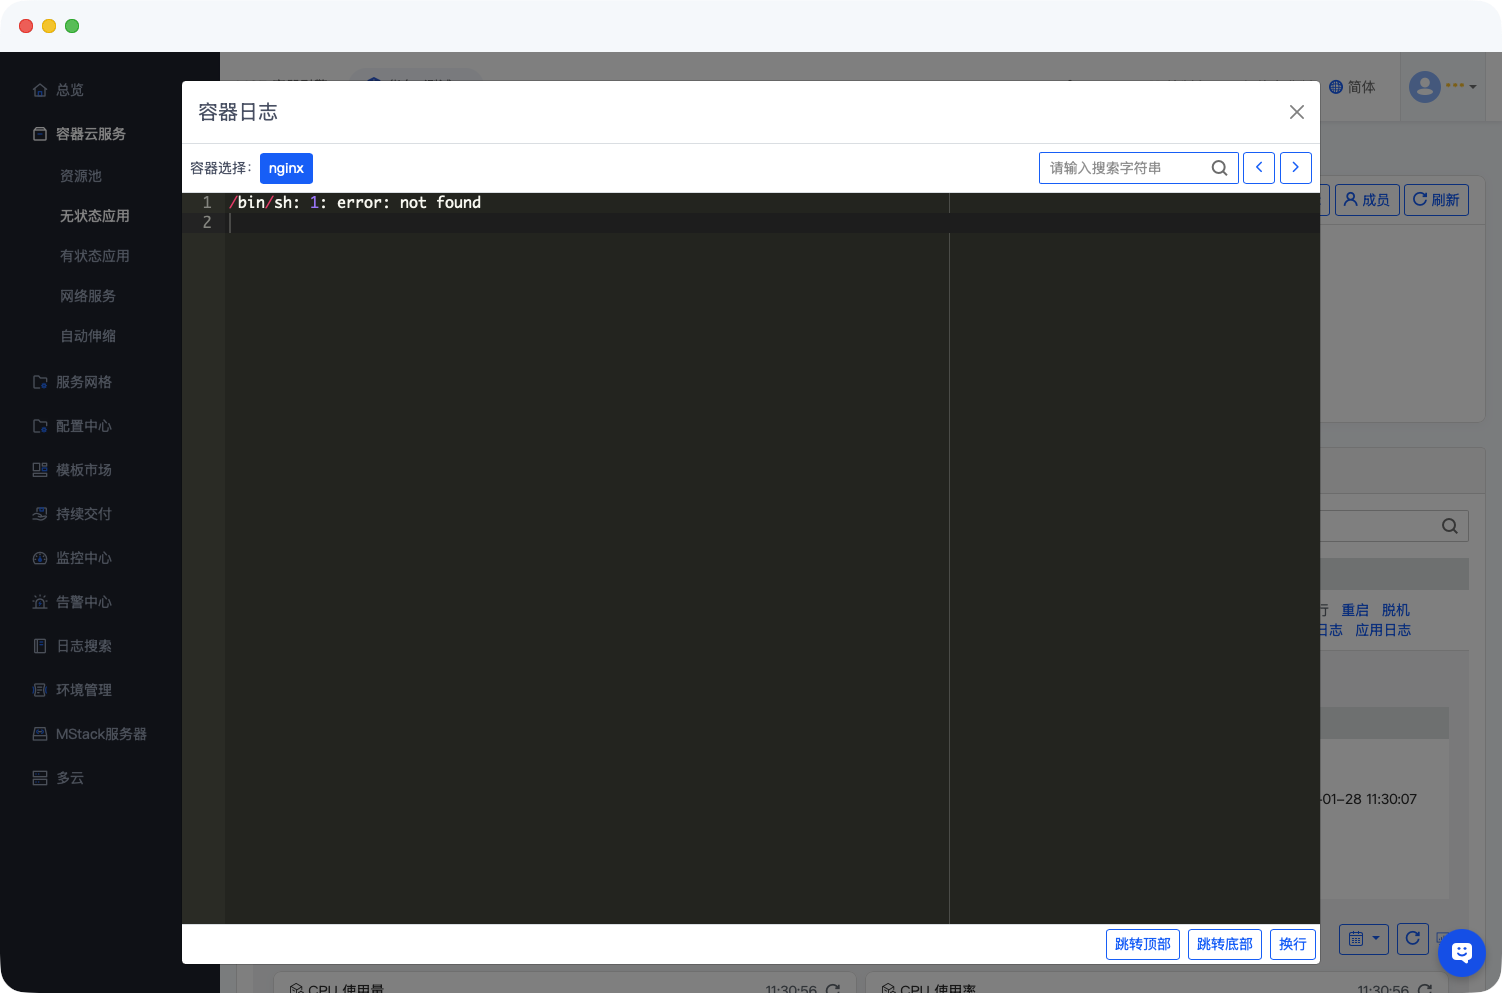This screenshot has height=993, width=1502.
Task: Click the 告警中心 alarm icon
Action: (x=40, y=602)
